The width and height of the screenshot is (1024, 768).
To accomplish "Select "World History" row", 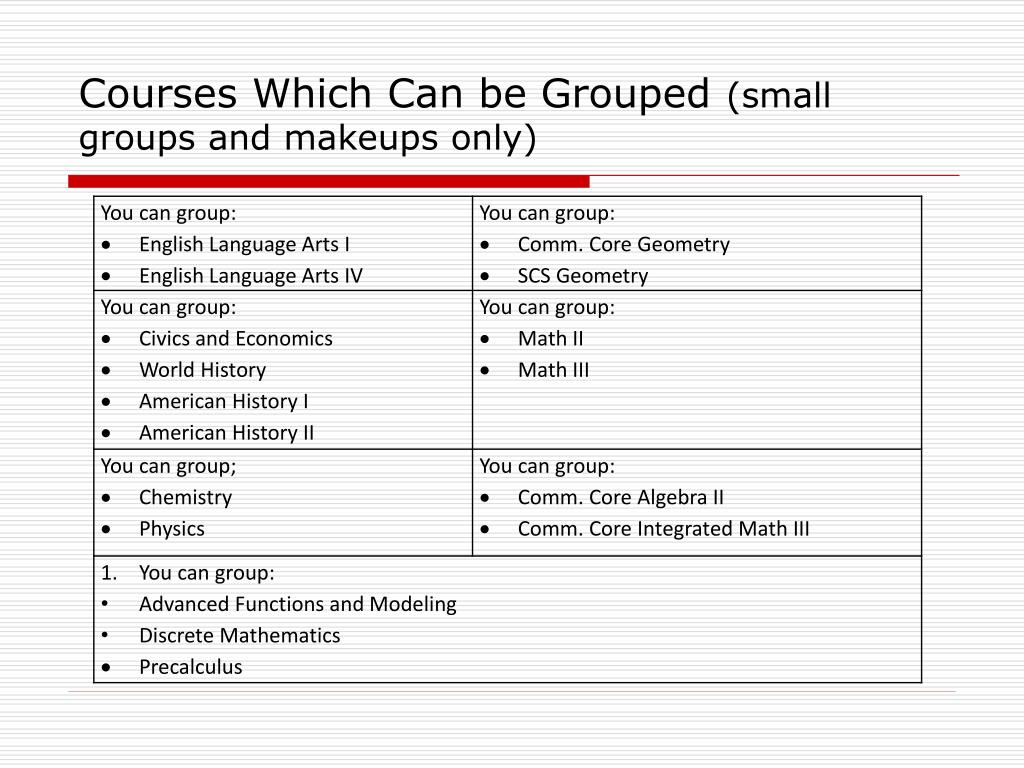I will [x=202, y=370].
